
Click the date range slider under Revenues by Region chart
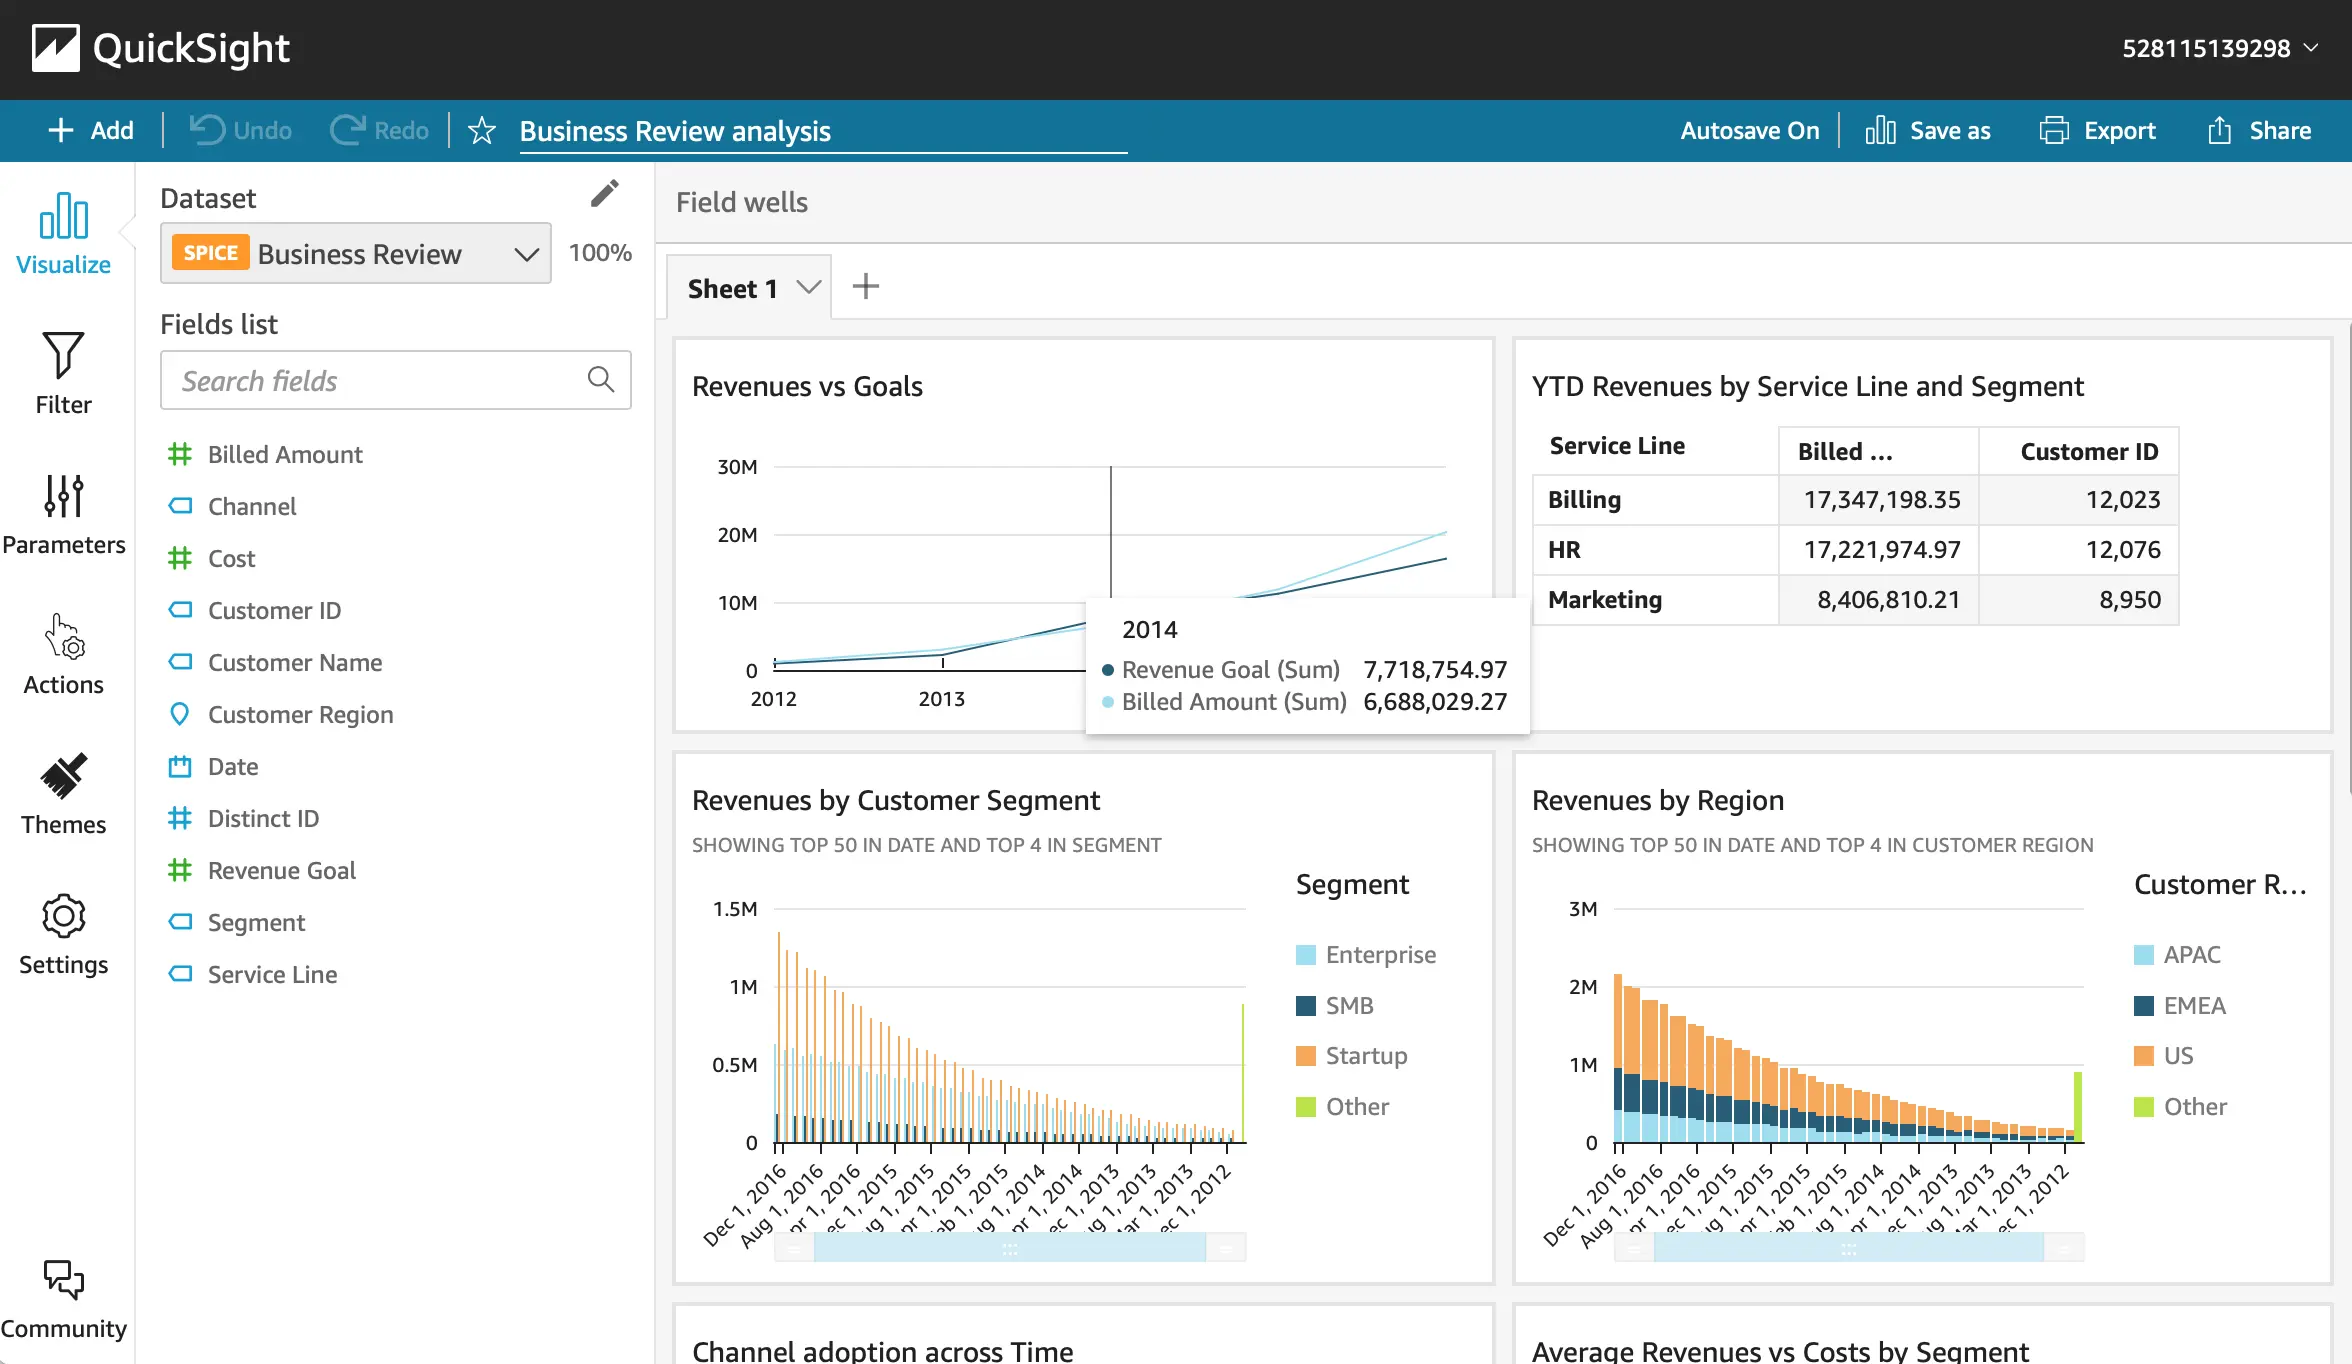pyautogui.click(x=1848, y=1247)
